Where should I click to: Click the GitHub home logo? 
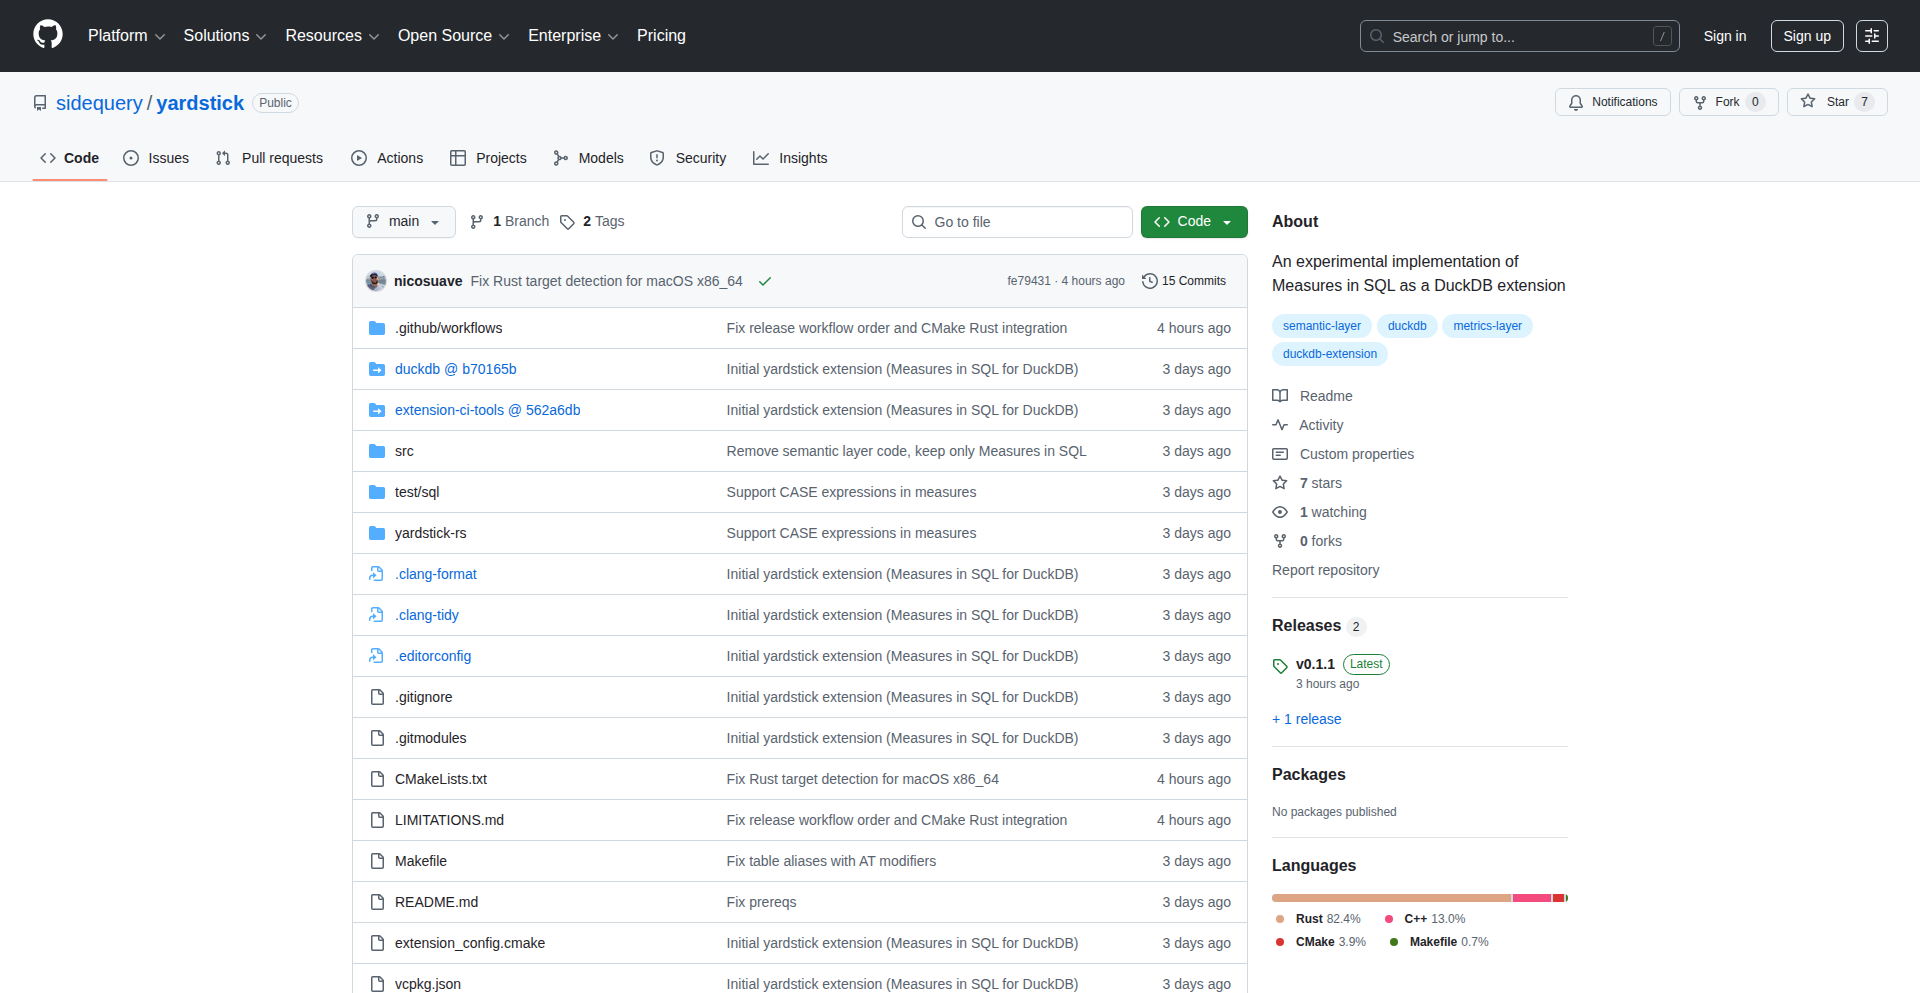[x=46, y=35]
